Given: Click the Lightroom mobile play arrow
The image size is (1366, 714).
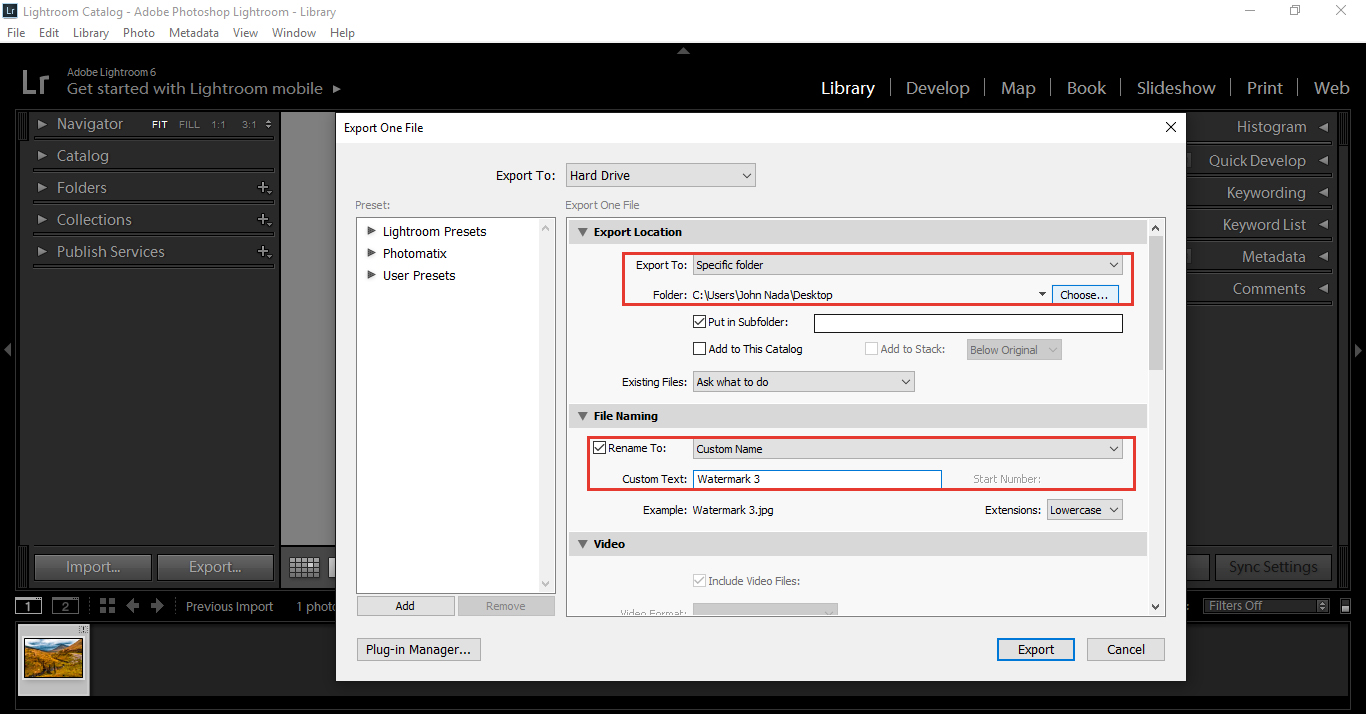Looking at the screenshot, I should click(337, 89).
